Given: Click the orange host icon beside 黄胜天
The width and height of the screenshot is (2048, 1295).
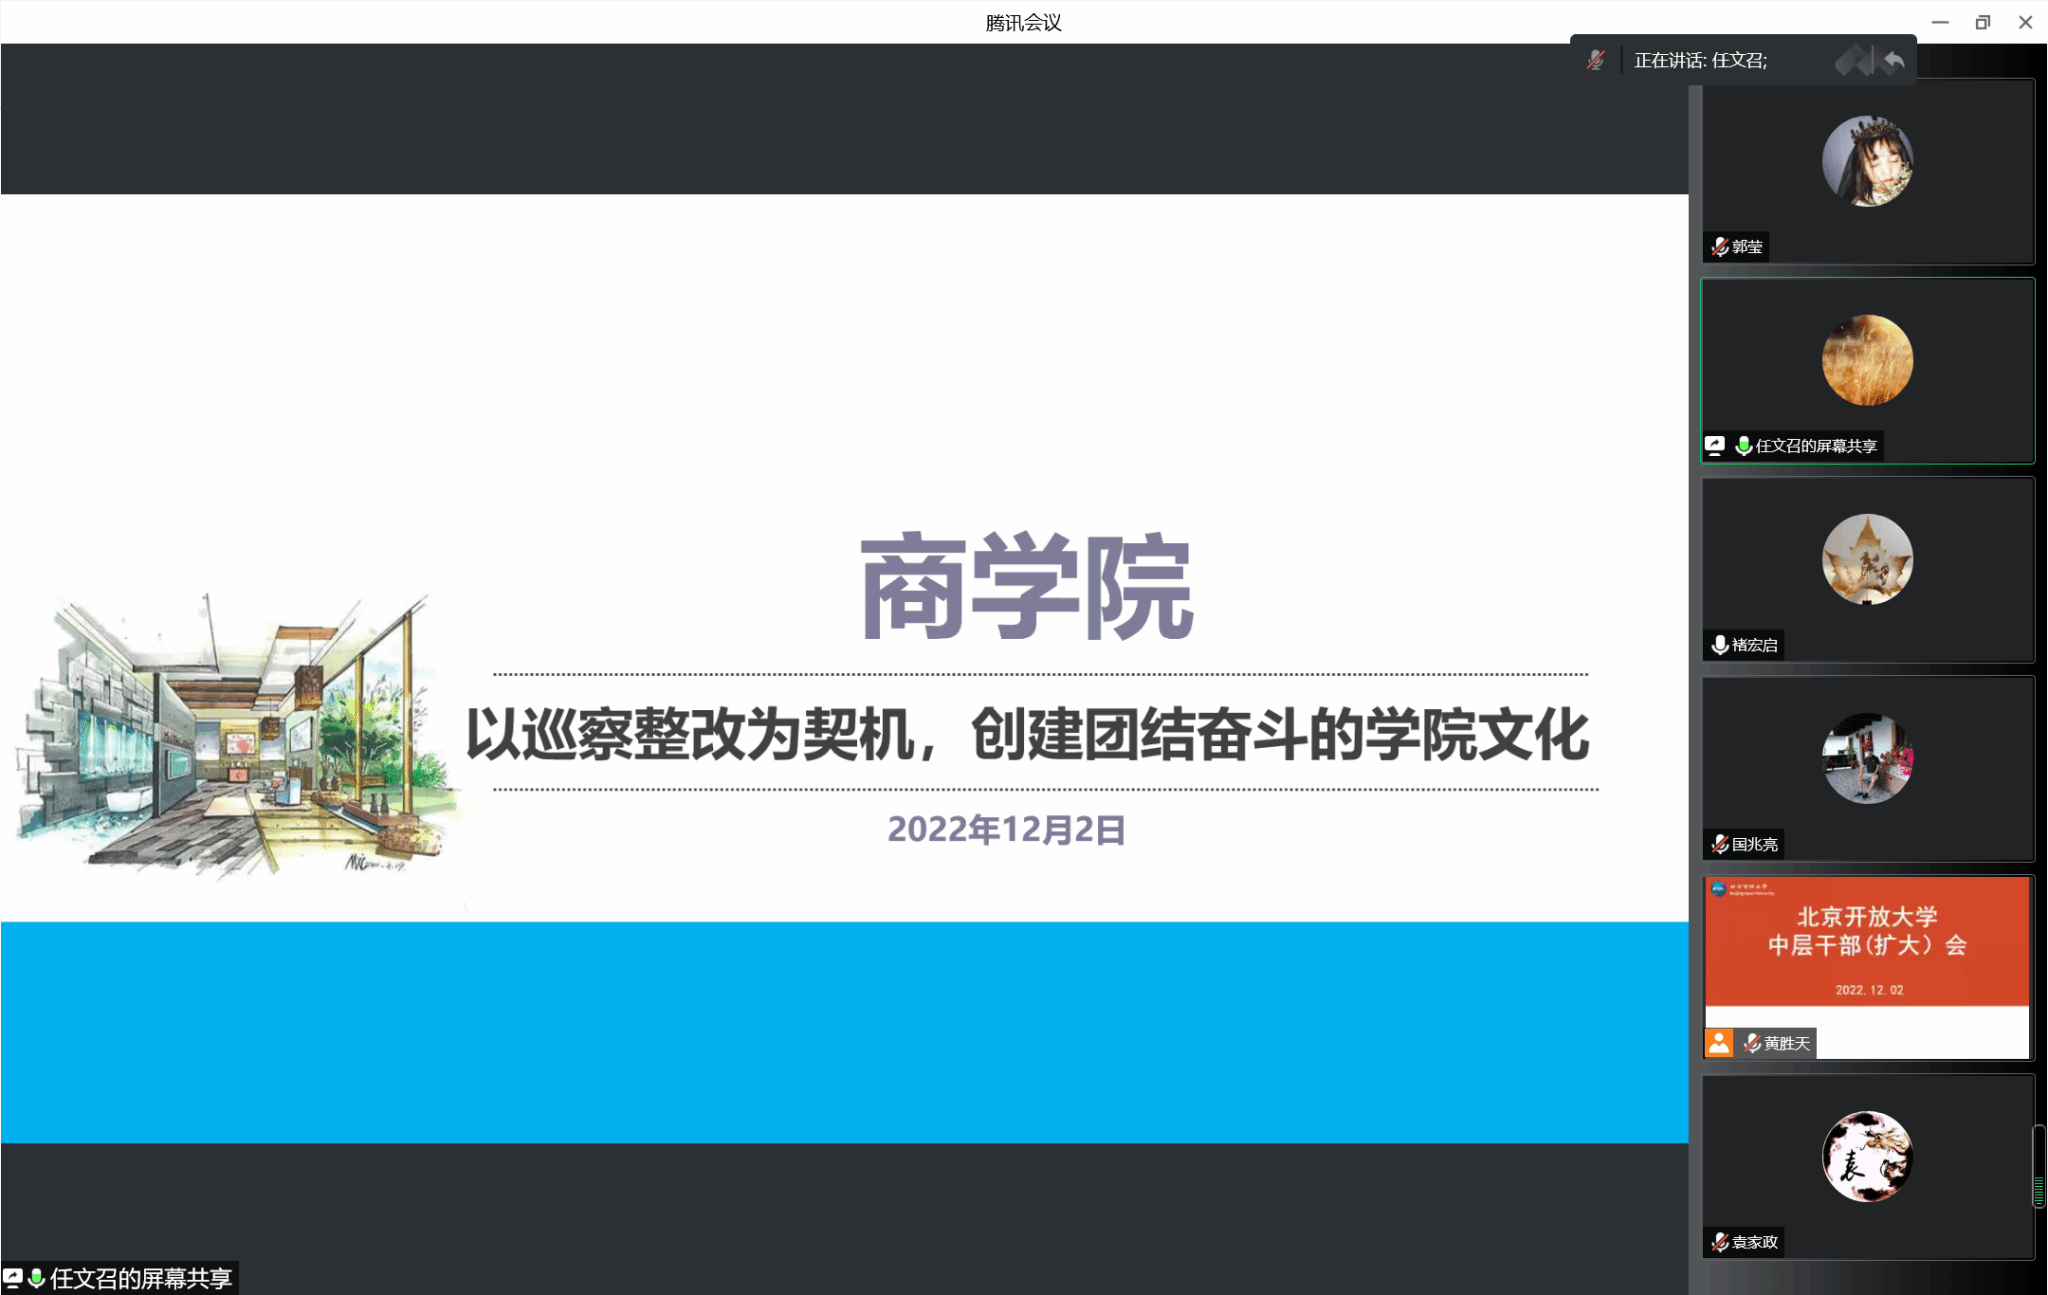Looking at the screenshot, I should (x=1719, y=1043).
